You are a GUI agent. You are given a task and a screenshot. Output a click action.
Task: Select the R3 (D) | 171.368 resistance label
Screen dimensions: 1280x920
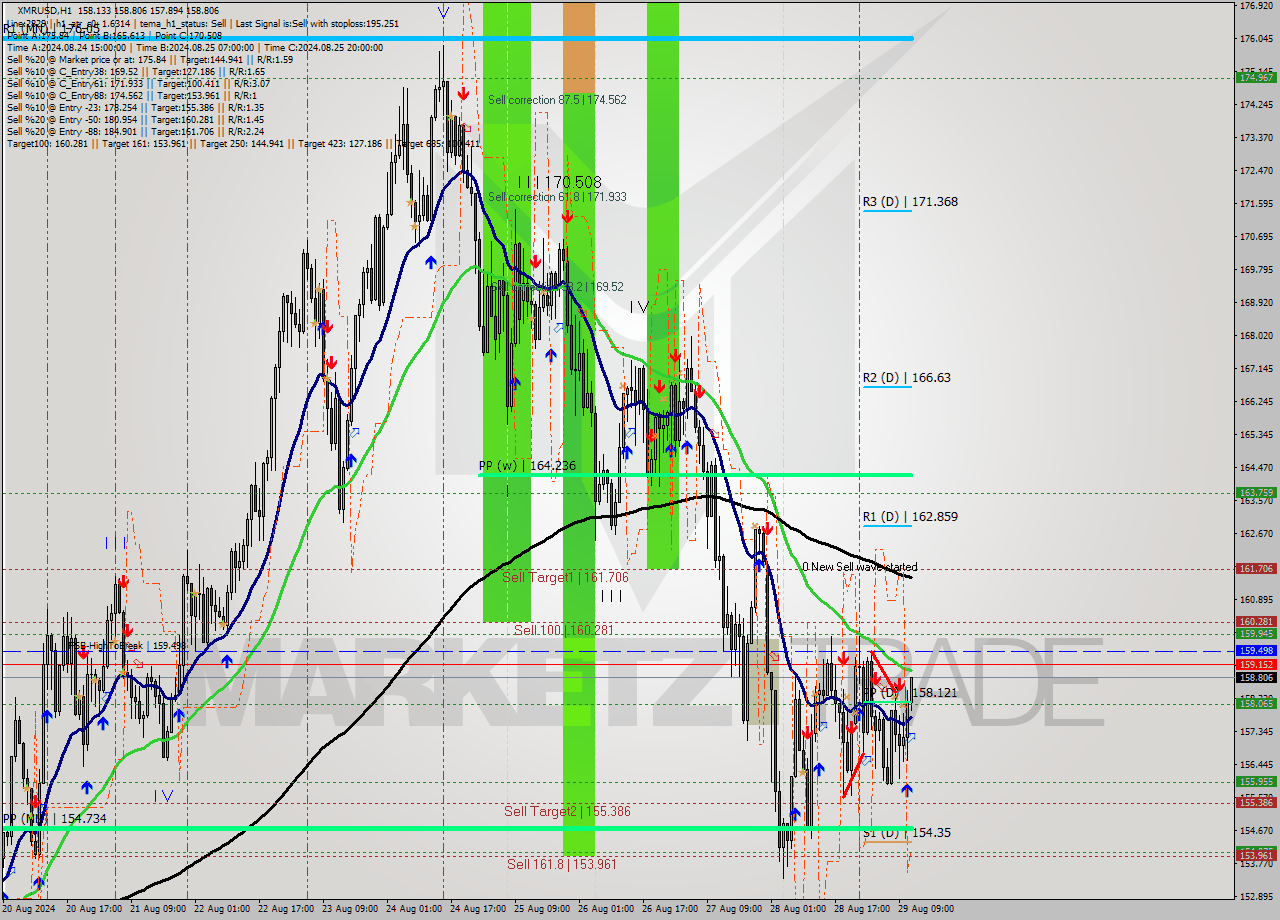(910, 202)
